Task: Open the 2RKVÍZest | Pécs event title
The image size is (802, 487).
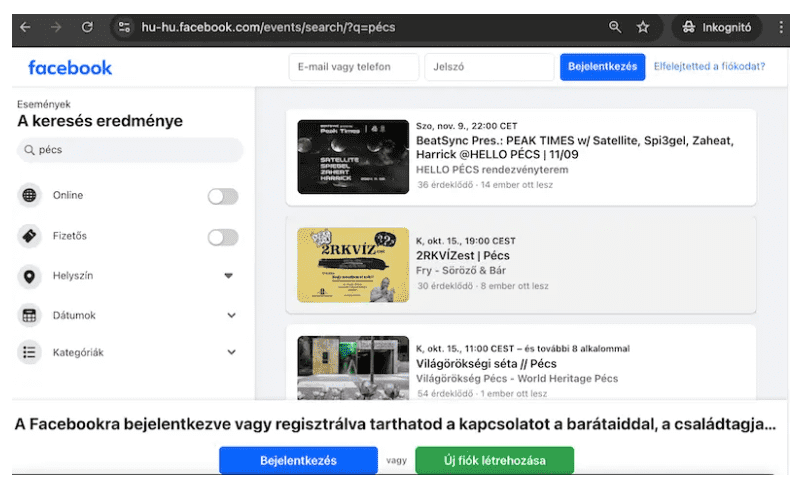Action: 462,255
